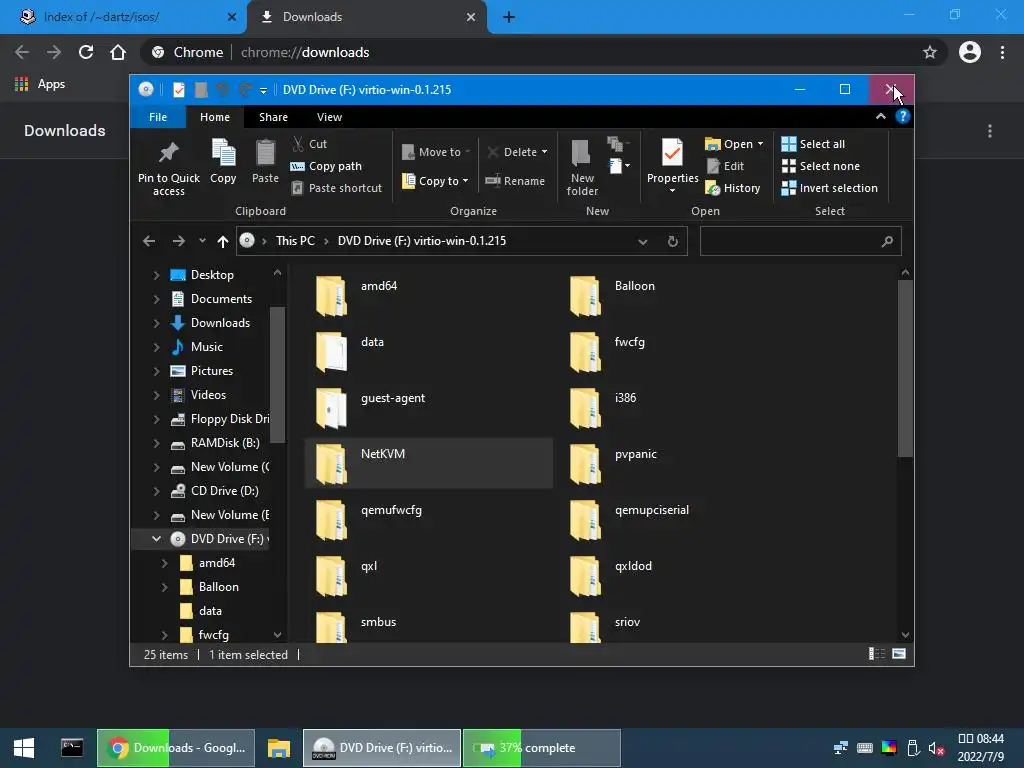Select RAMDisk (B:) in navigation pane

click(215, 443)
